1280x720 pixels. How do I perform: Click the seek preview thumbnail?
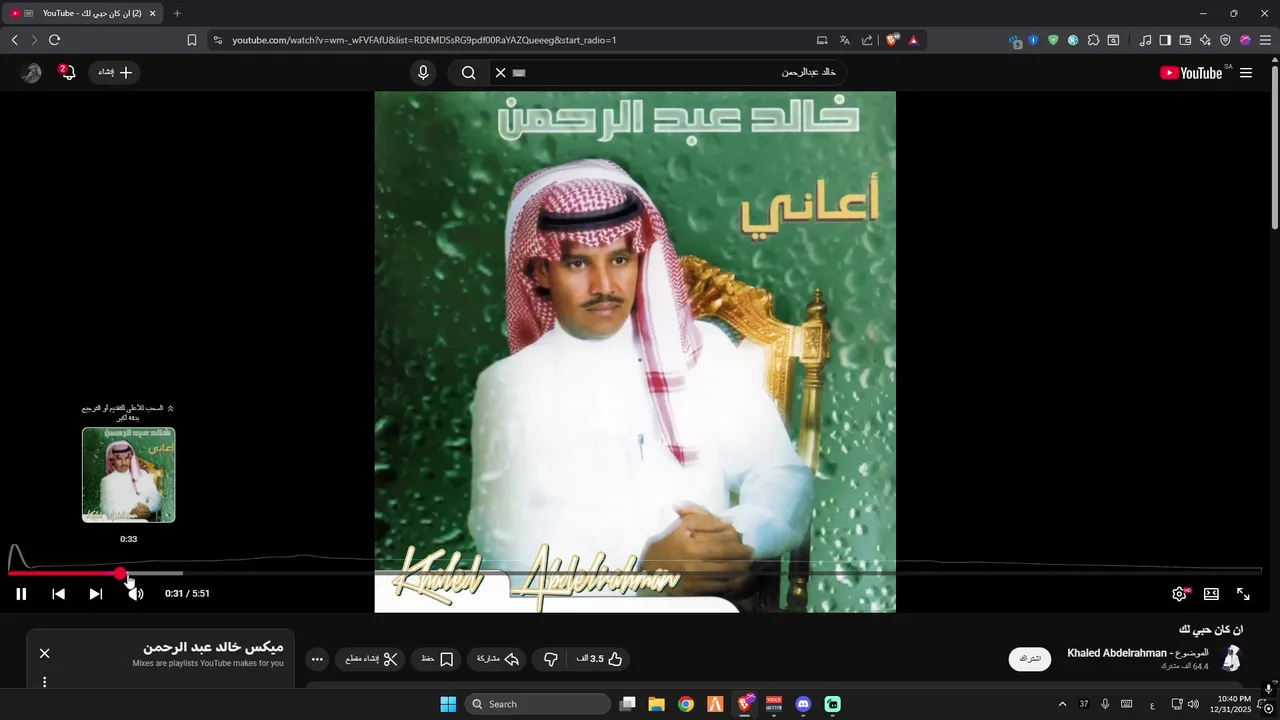pyautogui.click(x=128, y=475)
